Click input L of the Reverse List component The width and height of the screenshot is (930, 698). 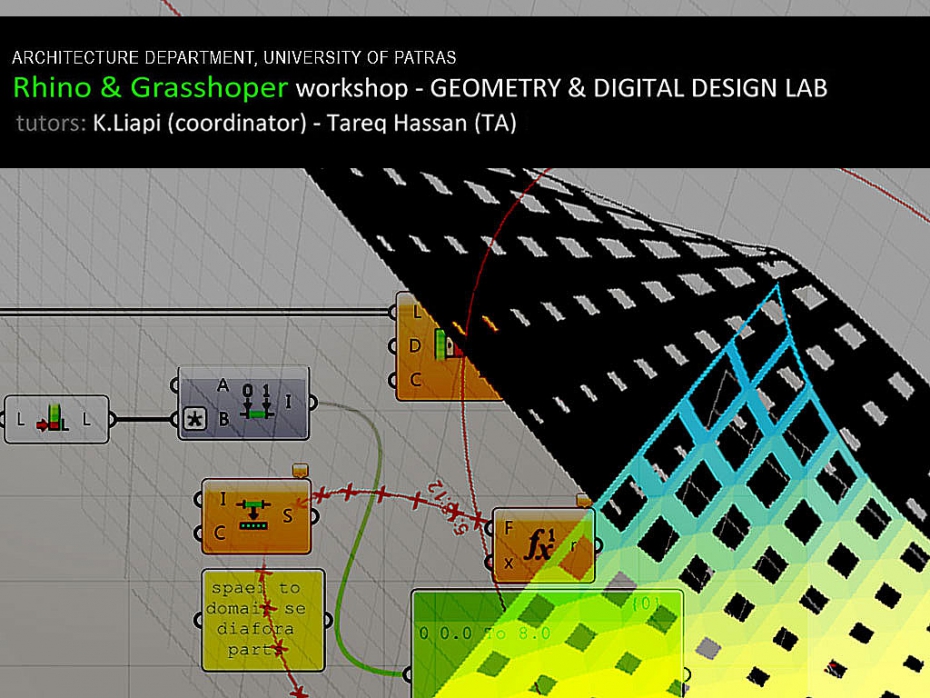click(x=20, y=420)
